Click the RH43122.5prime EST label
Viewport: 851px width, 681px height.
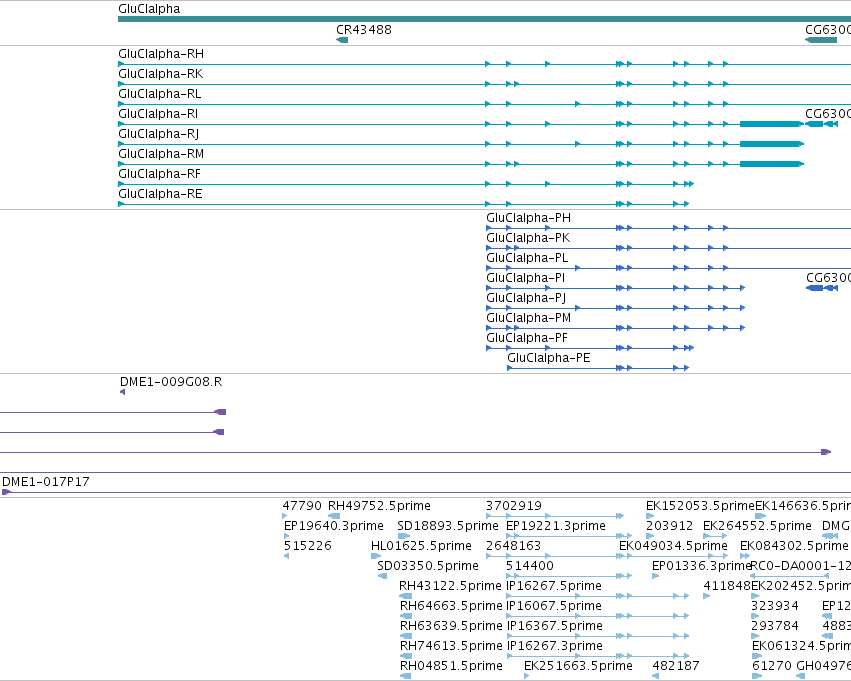point(450,587)
